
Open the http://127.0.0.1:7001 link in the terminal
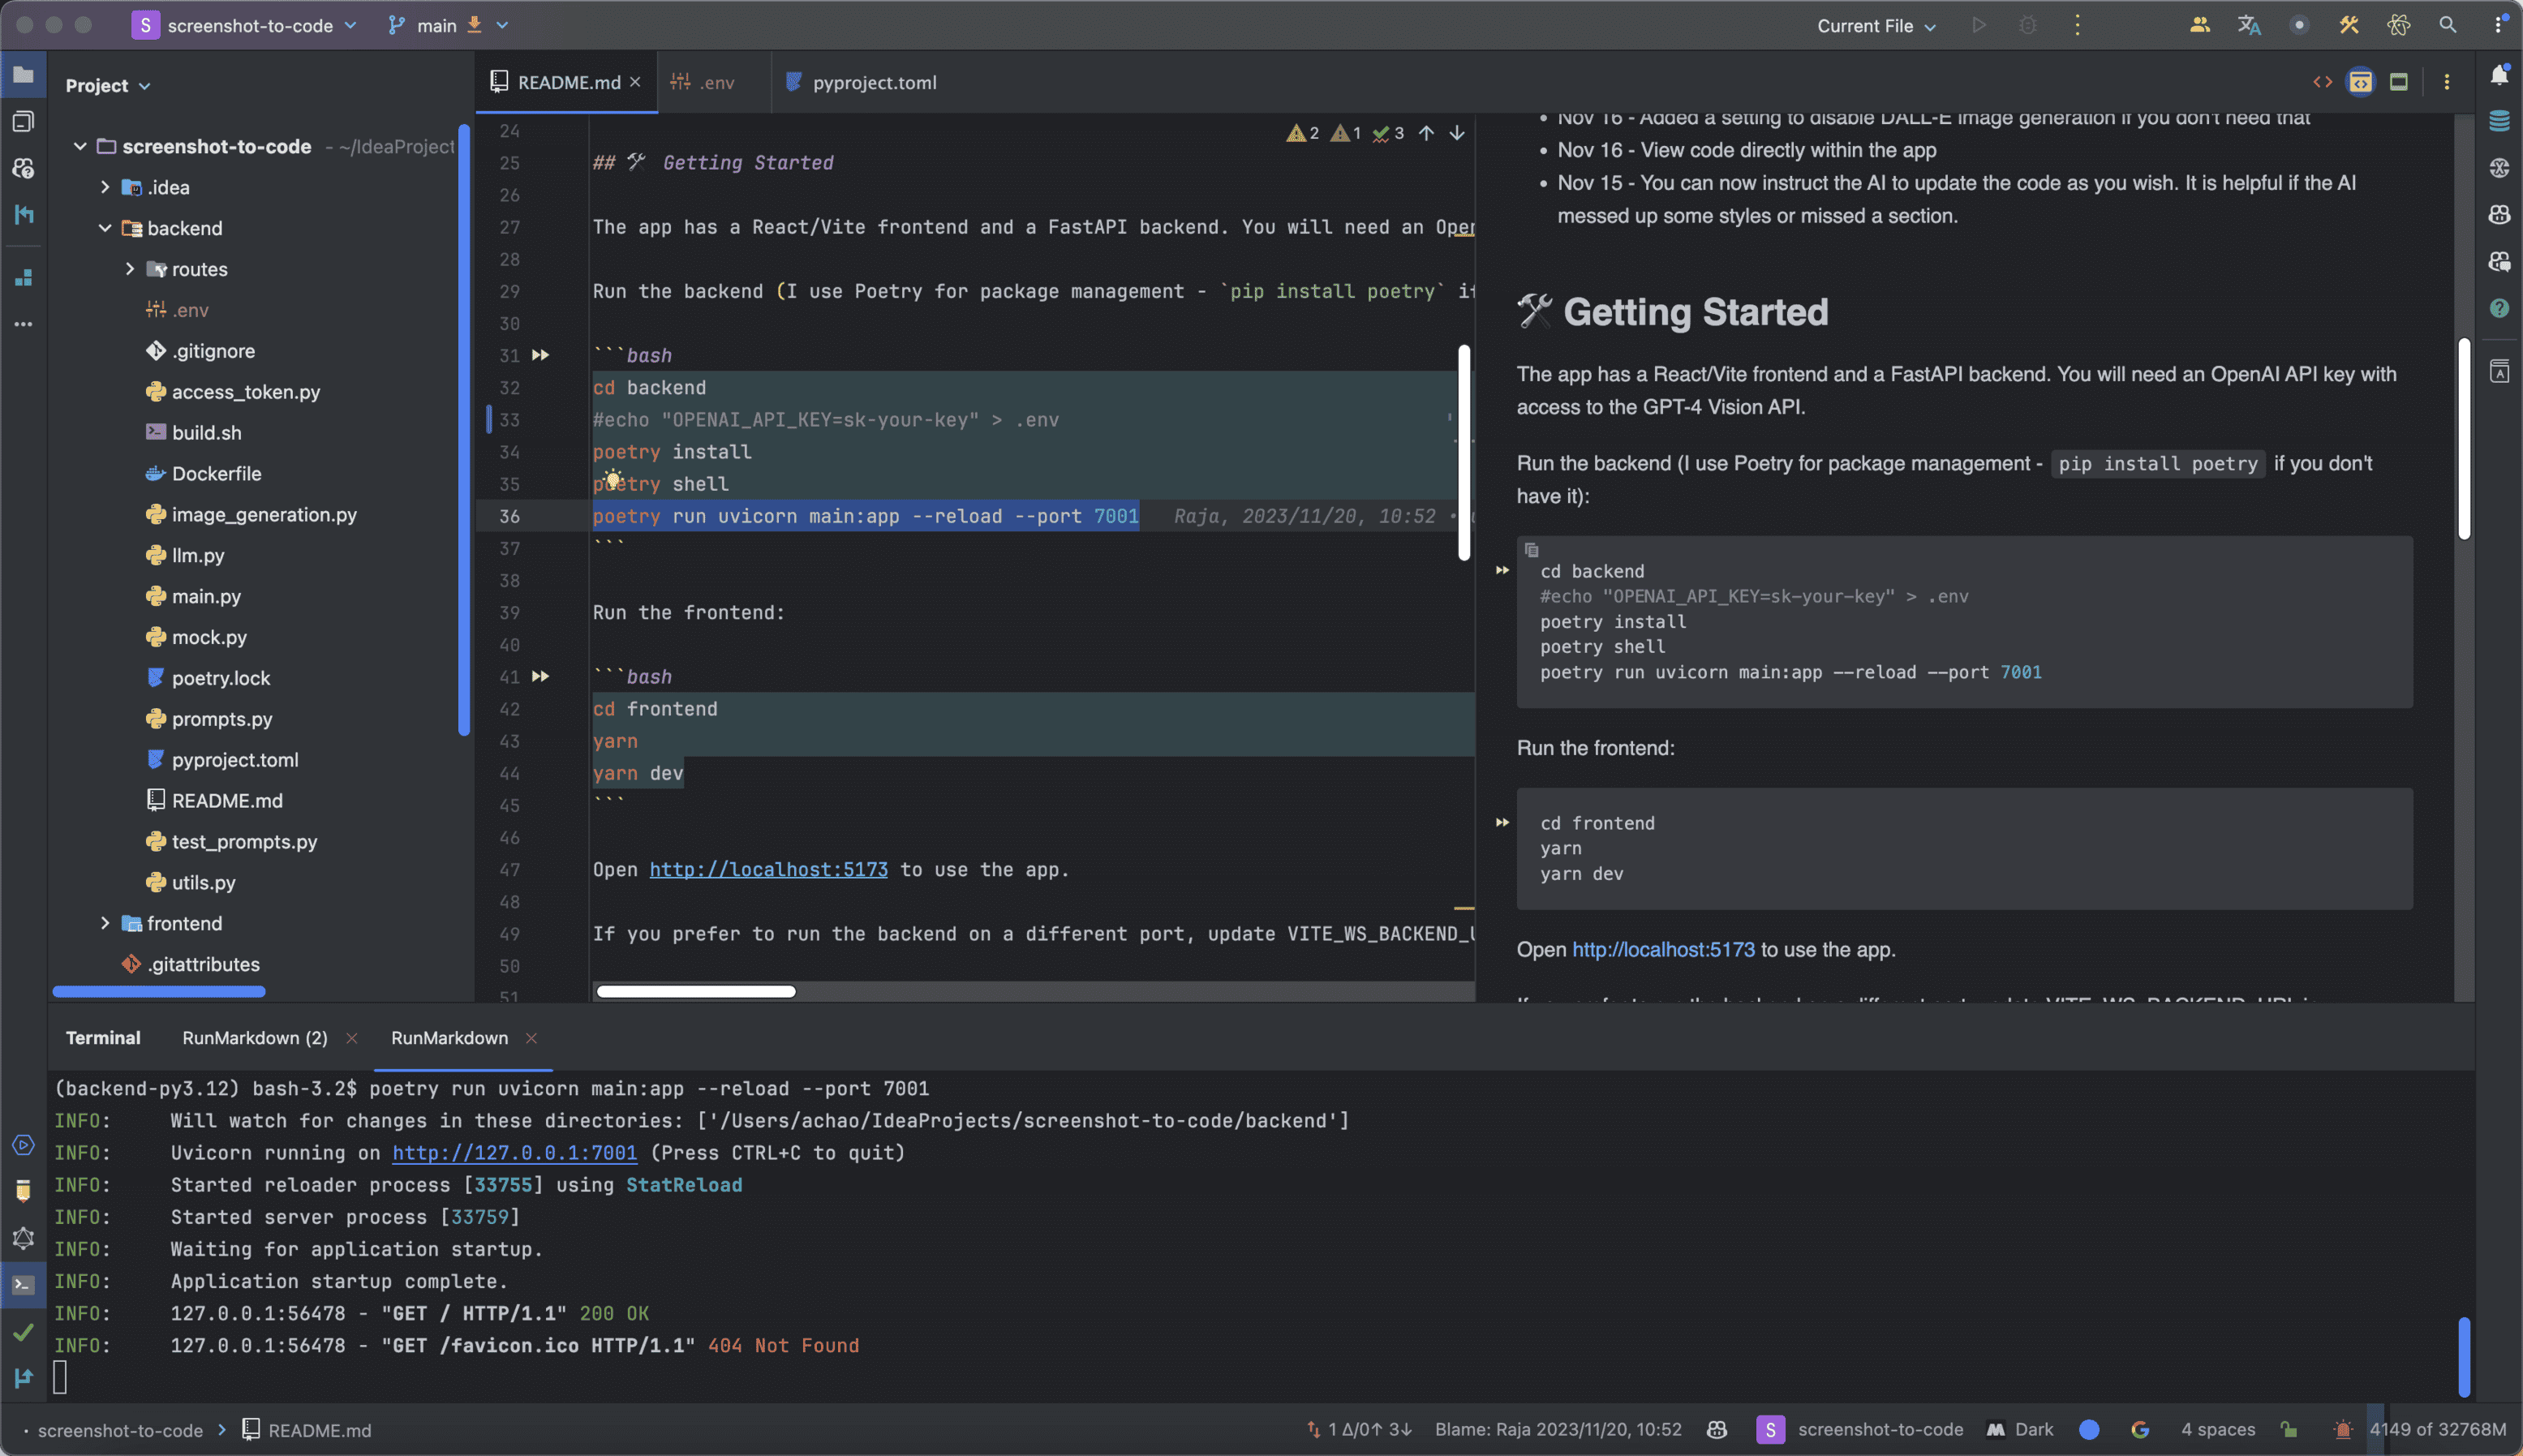pos(514,1153)
